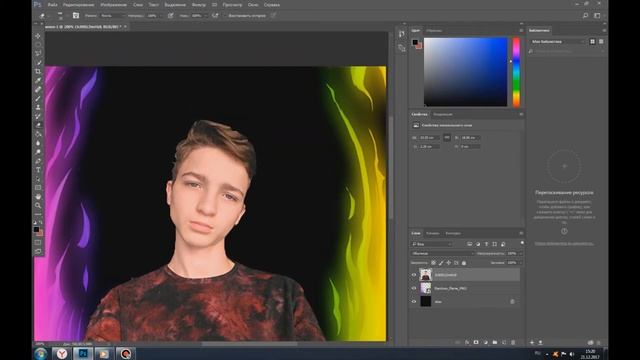Click the Windows Start button
Screen dimensions: 640x360
[x=40, y=353]
